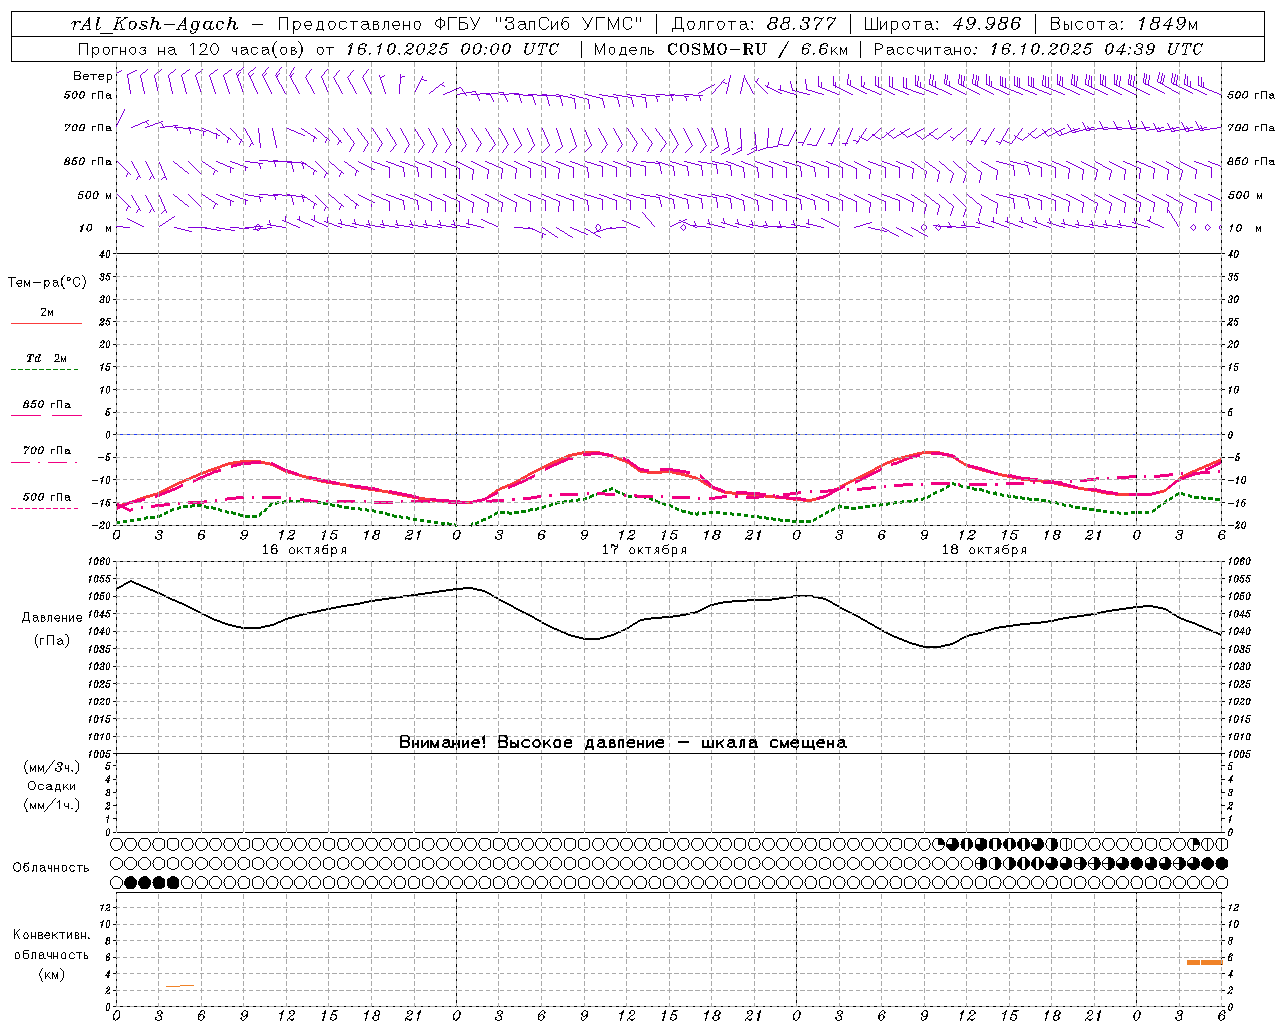This screenshot has height=1024, width=1280.
Task: Click the longitude value 'Долгота: 88.377'
Action: pyautogui.click(x=752, y=24)
